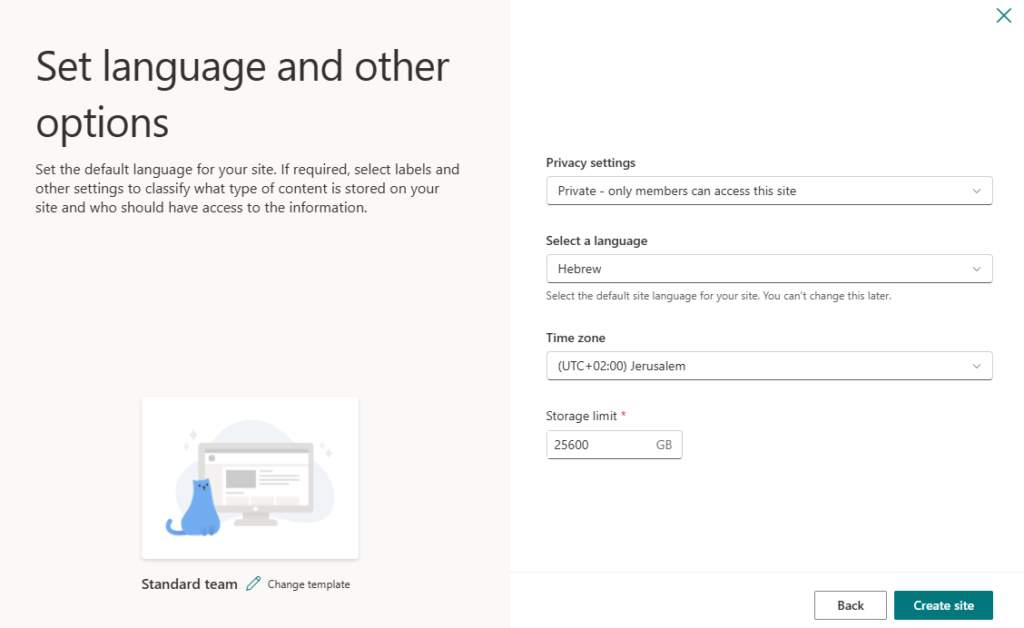
Task: Click the pencil icon beside Standard team
Action: click(x=253, y=584)
